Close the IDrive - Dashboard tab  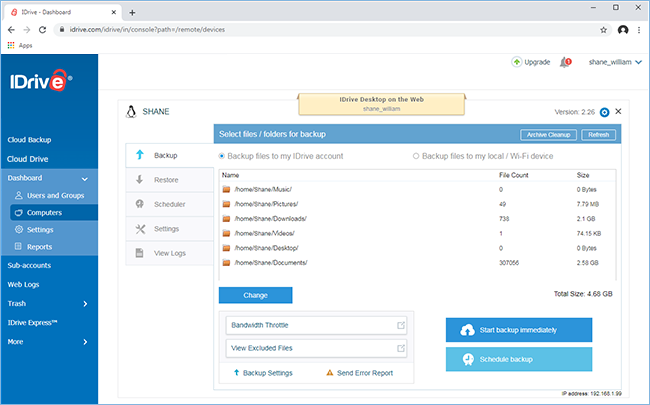click(x=114, y=12)
